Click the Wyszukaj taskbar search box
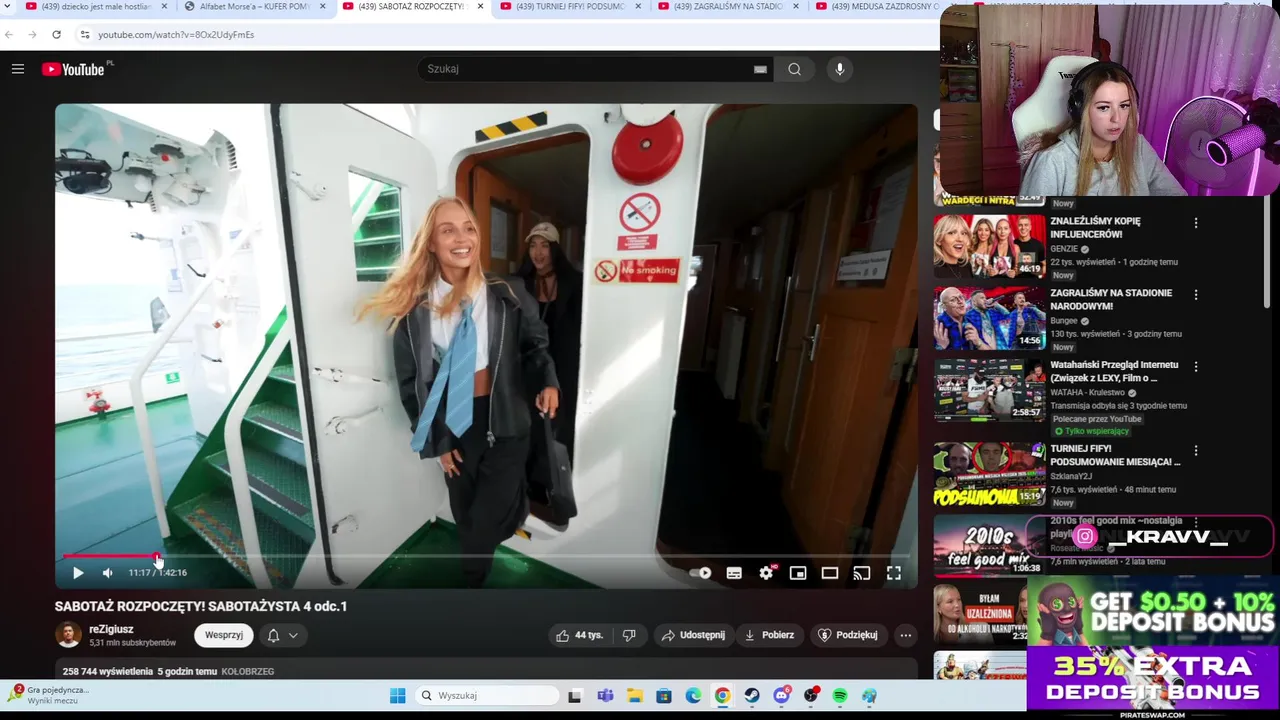The image size is (1280, 720). point(488,695)
